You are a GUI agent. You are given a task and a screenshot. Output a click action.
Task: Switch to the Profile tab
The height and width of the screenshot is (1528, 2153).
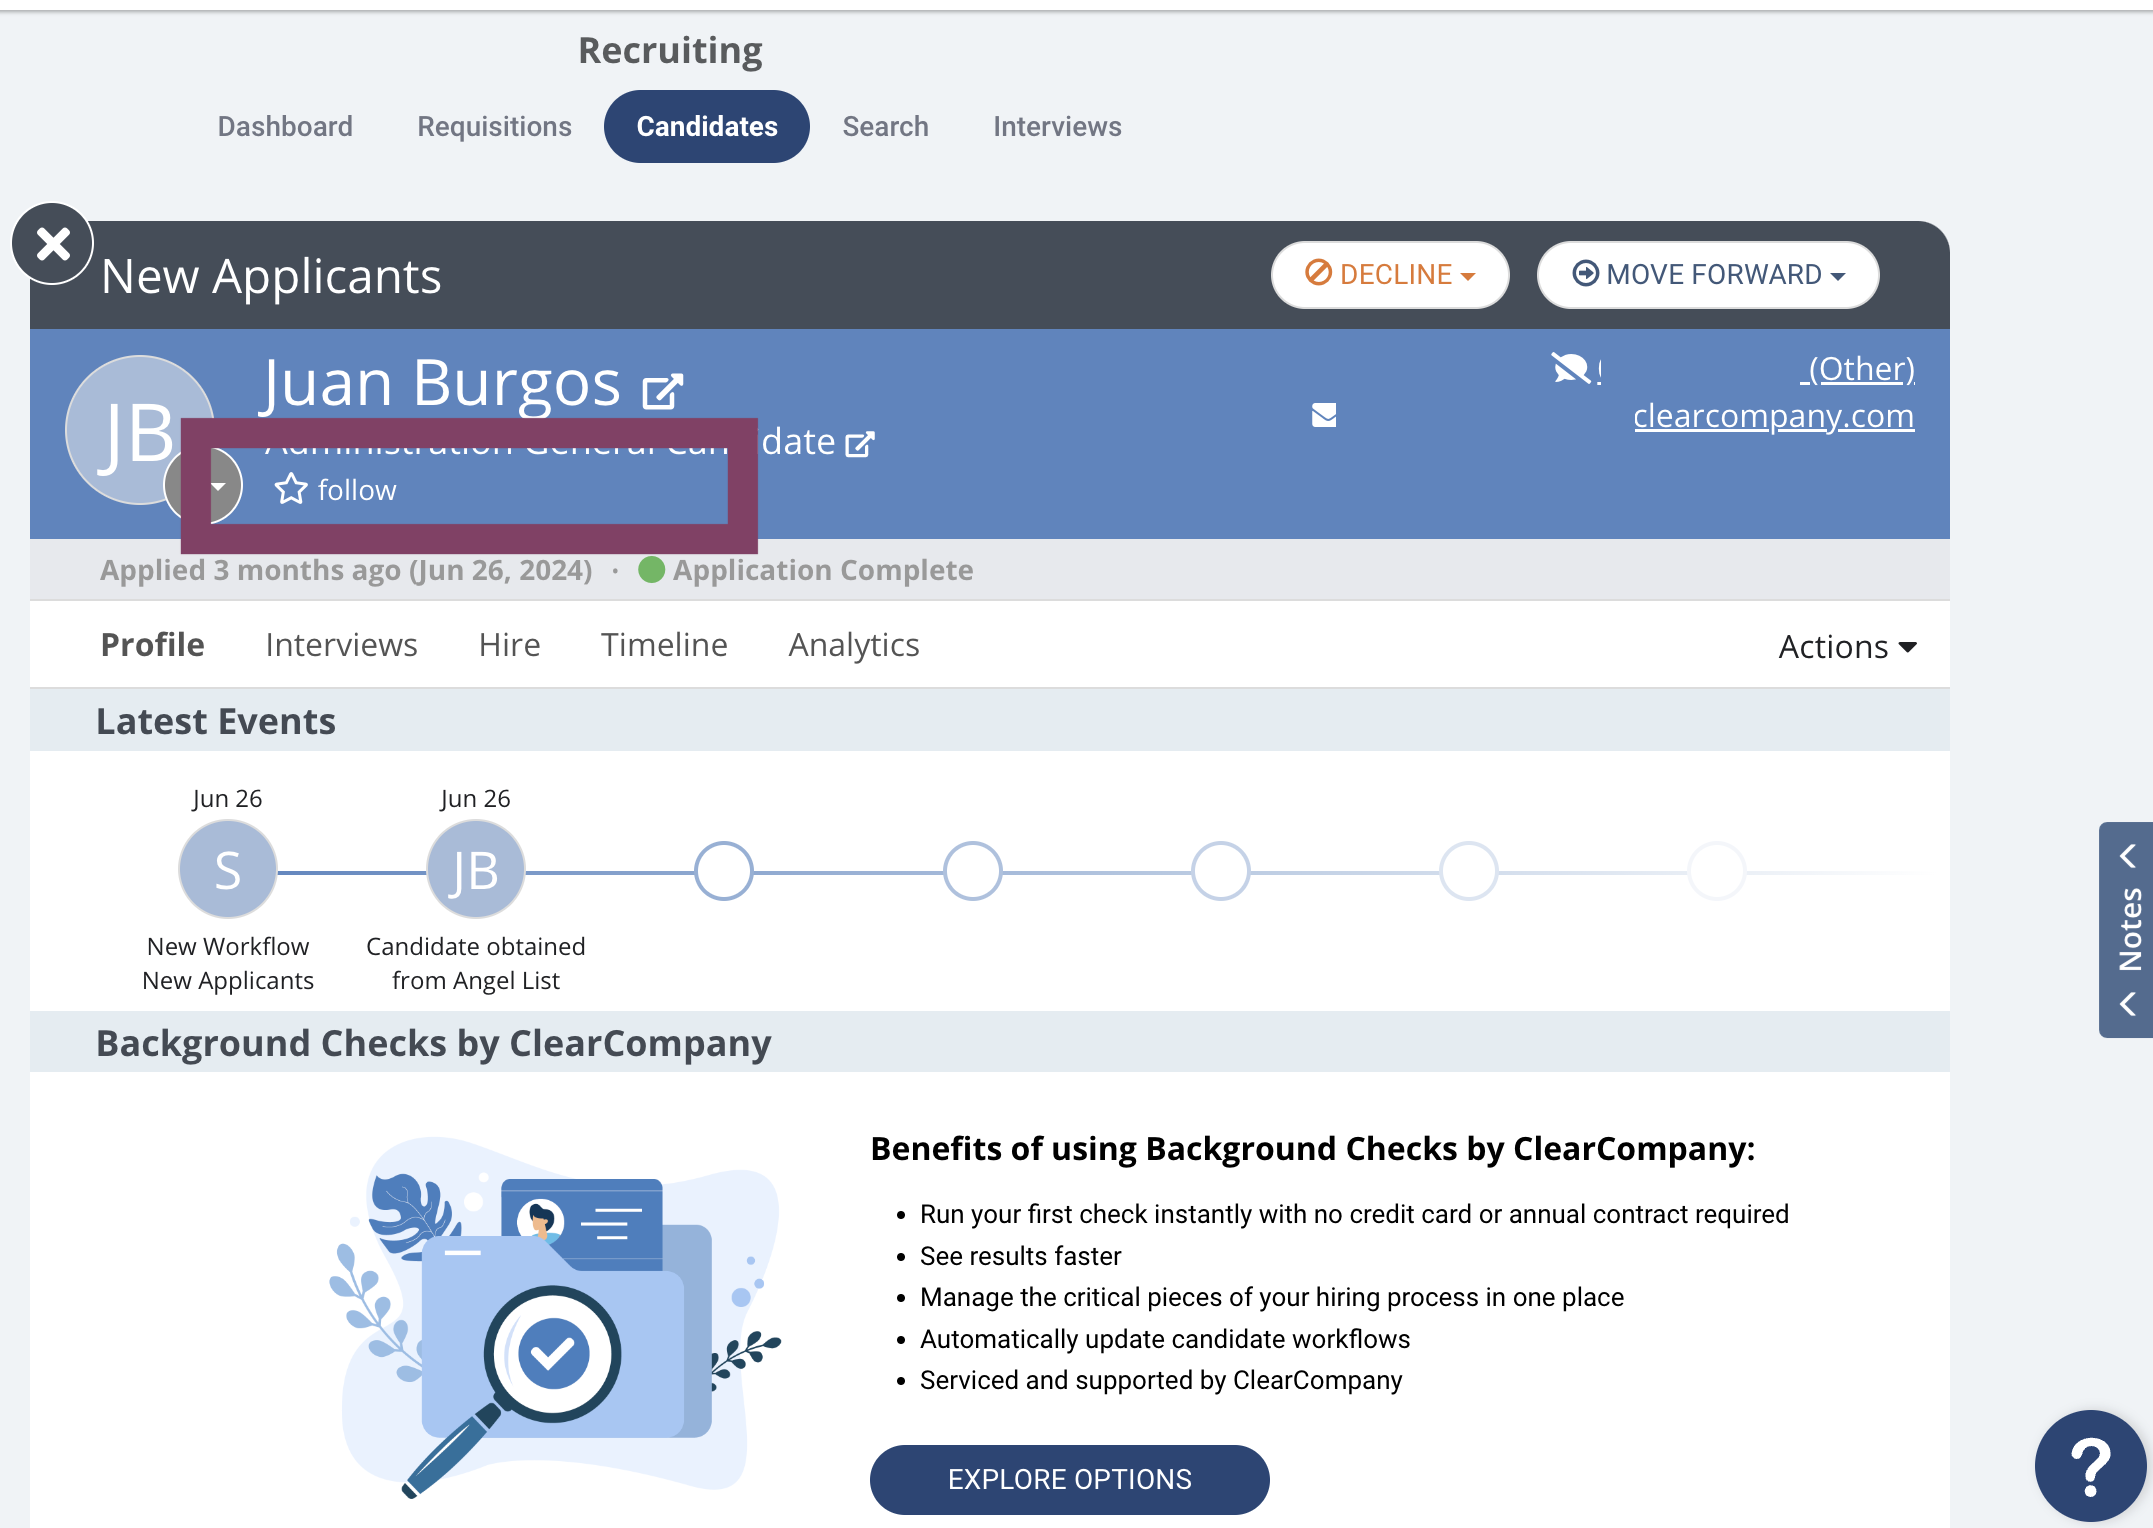click(x=153, y=645)
